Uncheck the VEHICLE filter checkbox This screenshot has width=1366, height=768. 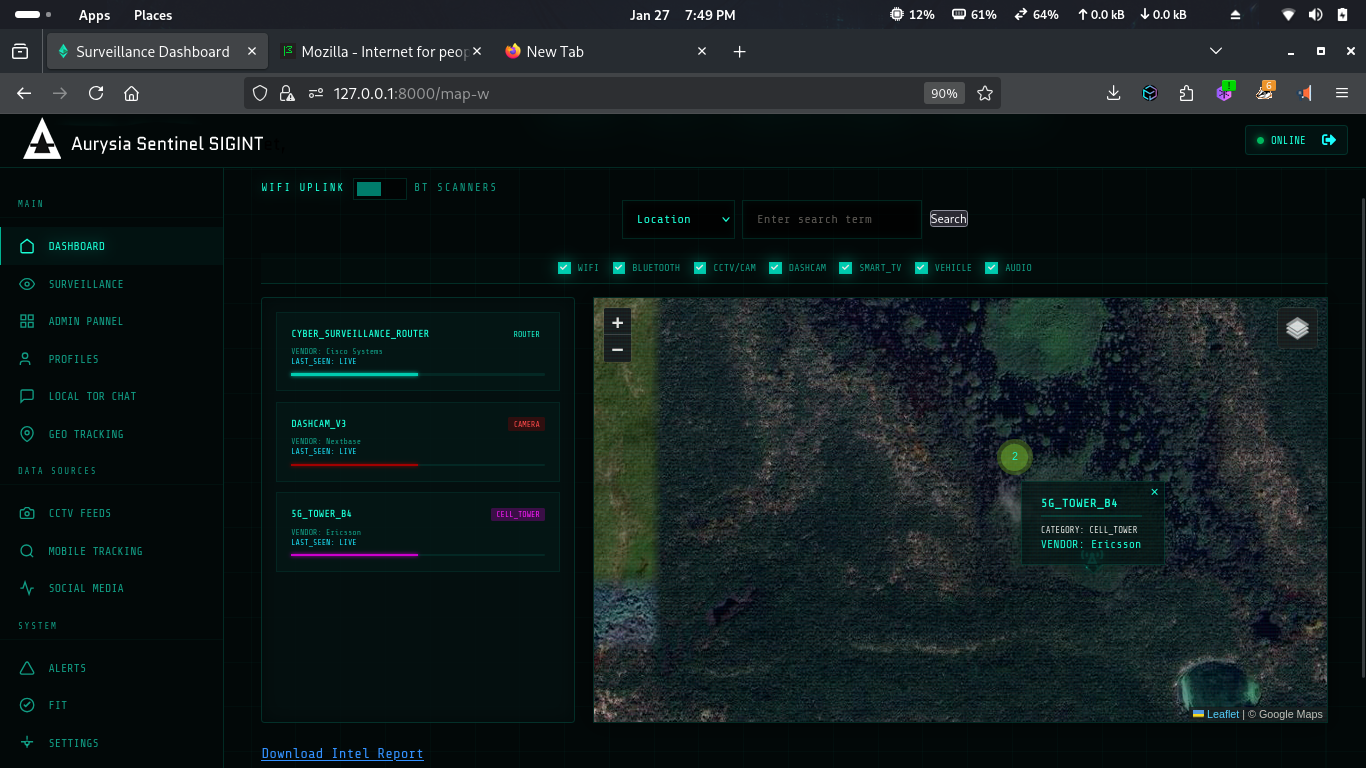[922, 268]
